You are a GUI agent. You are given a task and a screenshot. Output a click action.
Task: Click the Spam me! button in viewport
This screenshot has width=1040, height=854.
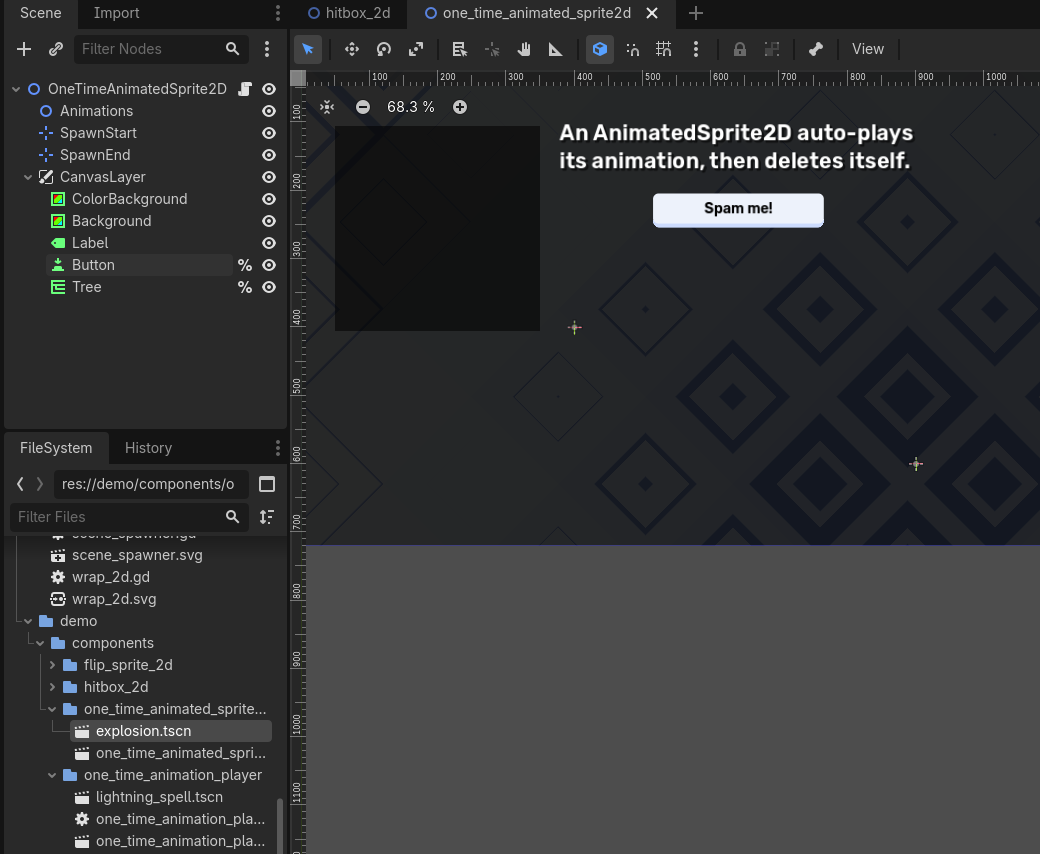738,210
